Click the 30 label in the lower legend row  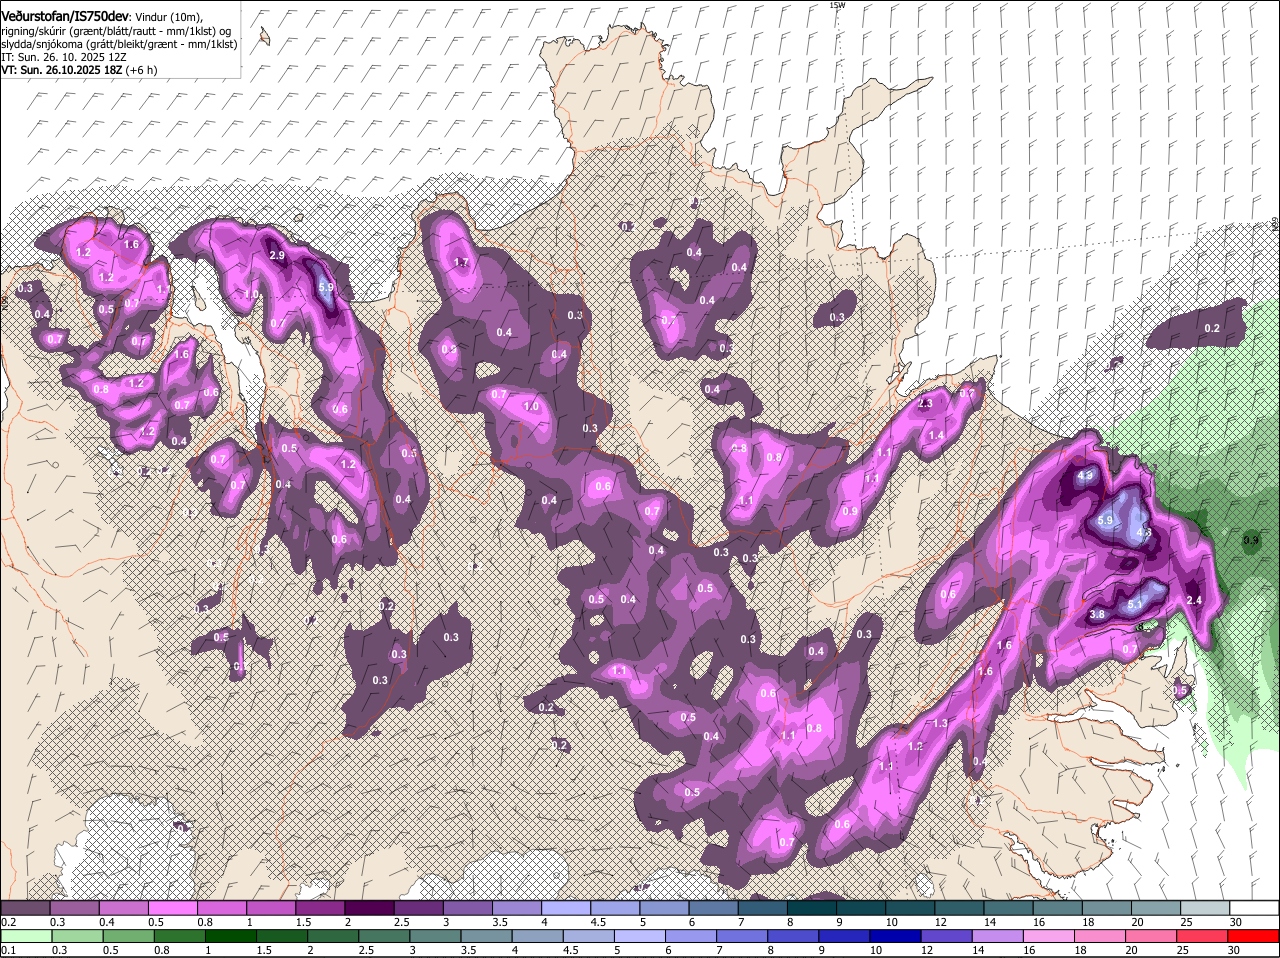tap(1233, 950)
